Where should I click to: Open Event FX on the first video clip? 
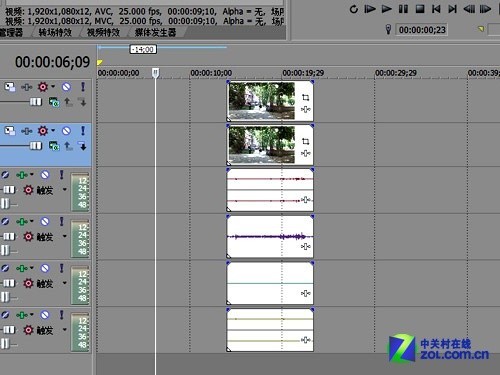[306, 109]
